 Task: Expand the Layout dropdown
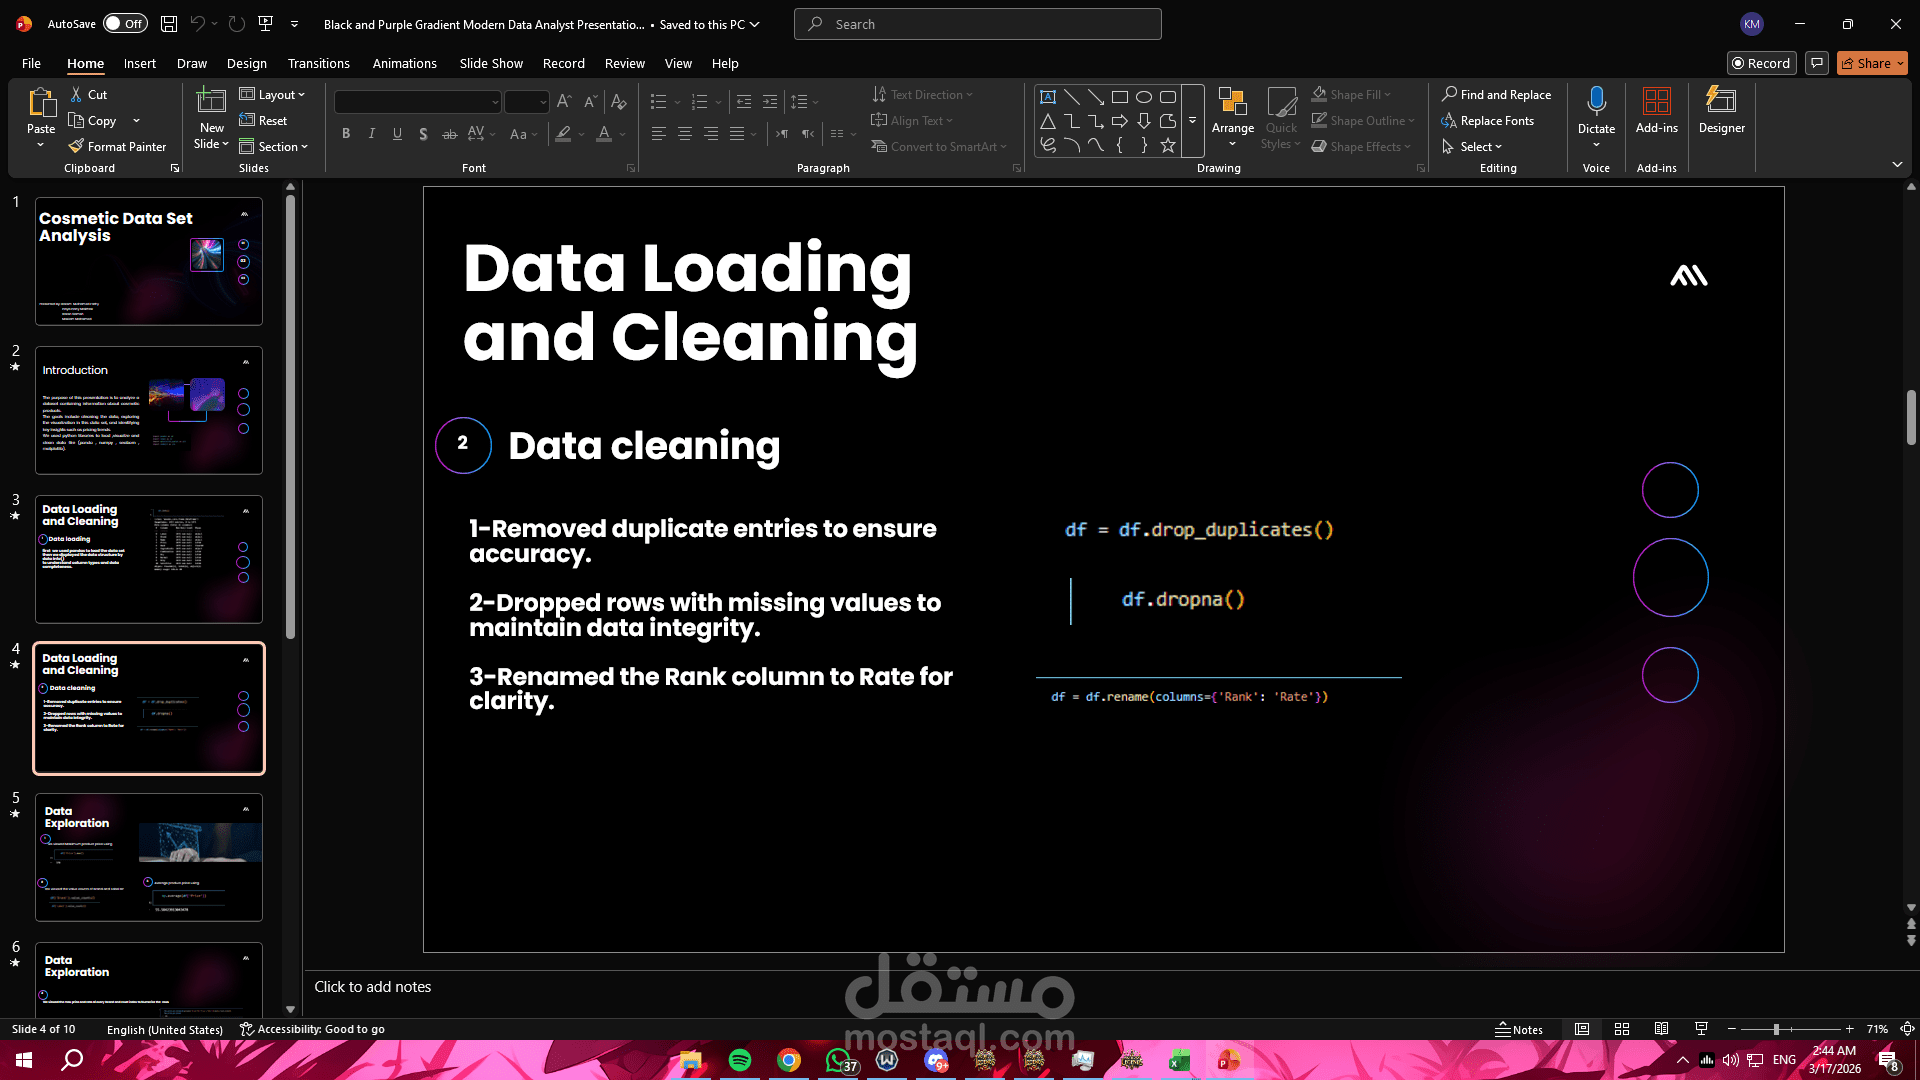click(273, 94)
